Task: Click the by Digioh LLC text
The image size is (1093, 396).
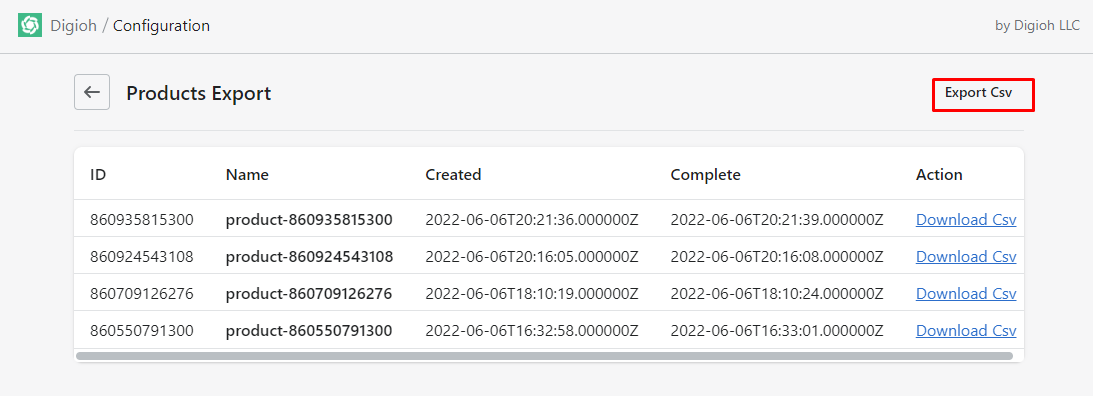Action: click(1037, 26)
